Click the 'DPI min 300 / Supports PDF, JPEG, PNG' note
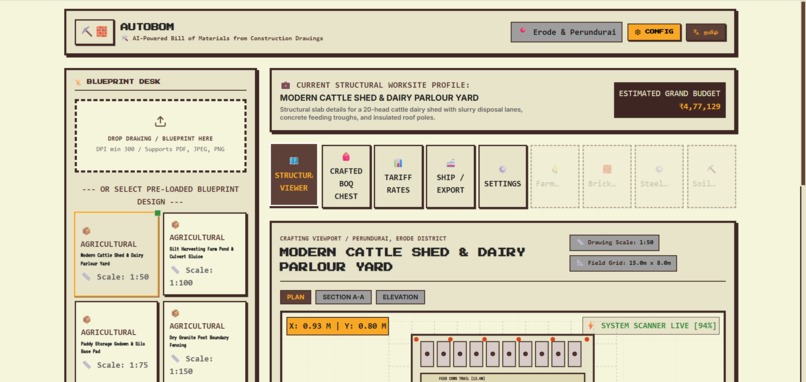This screenshot has height=382, width=806. tap(160, 149)
